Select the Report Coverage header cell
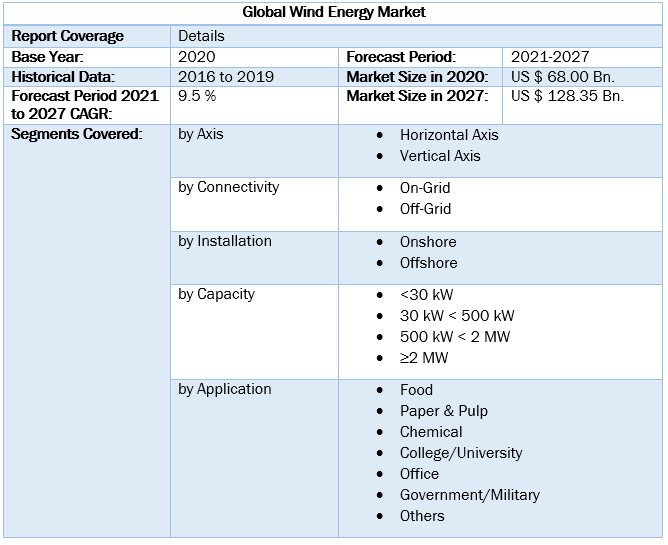668x545 pixels. [67, 36]
